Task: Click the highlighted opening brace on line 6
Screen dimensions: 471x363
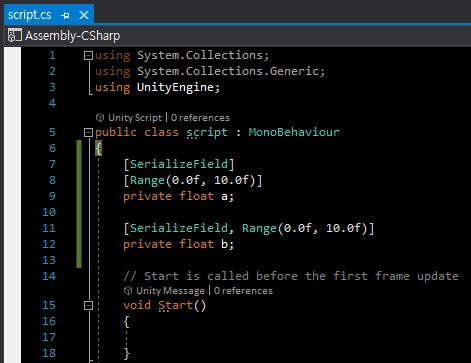Action: [99, 148]
